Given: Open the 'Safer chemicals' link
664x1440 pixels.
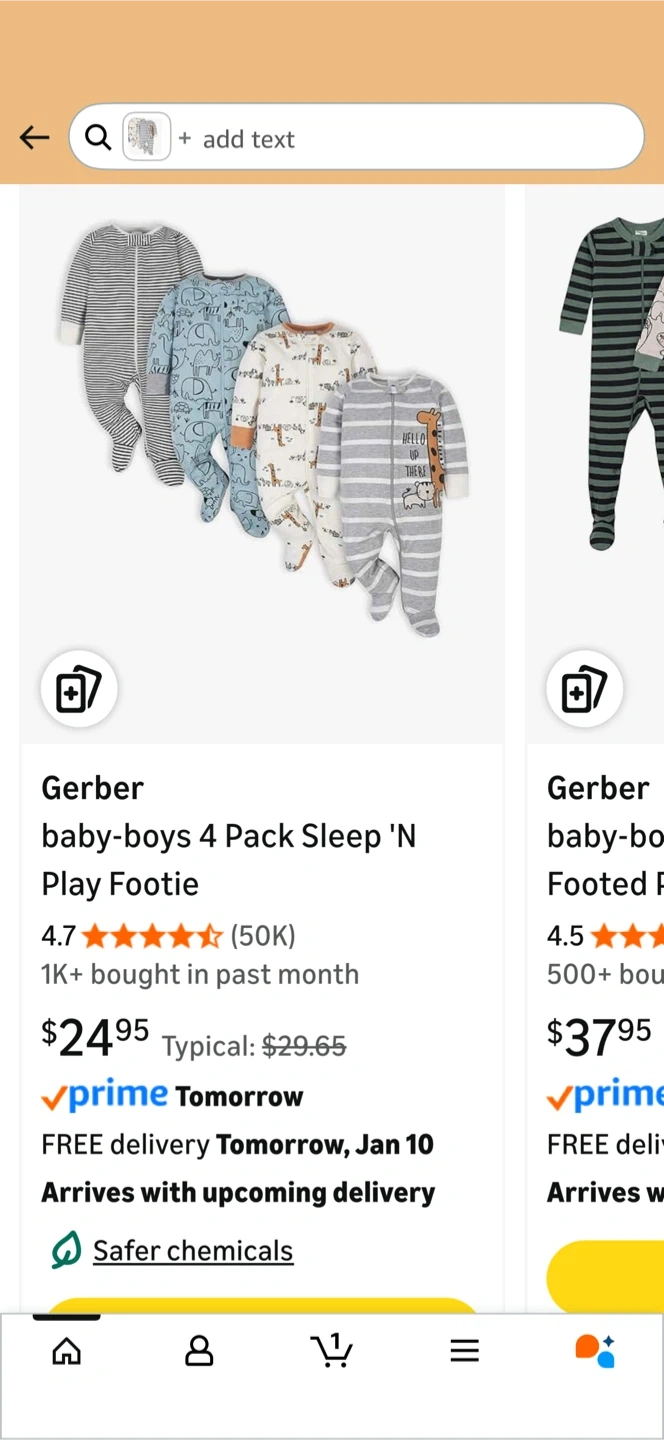Looking at the screenshot, I should tap(193, 1251).
